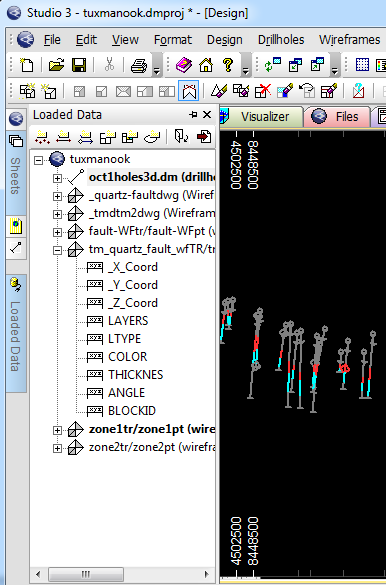The image size is (386, 585).
Task: Click the Print icon in toolbar
Action: coord(139,65)
